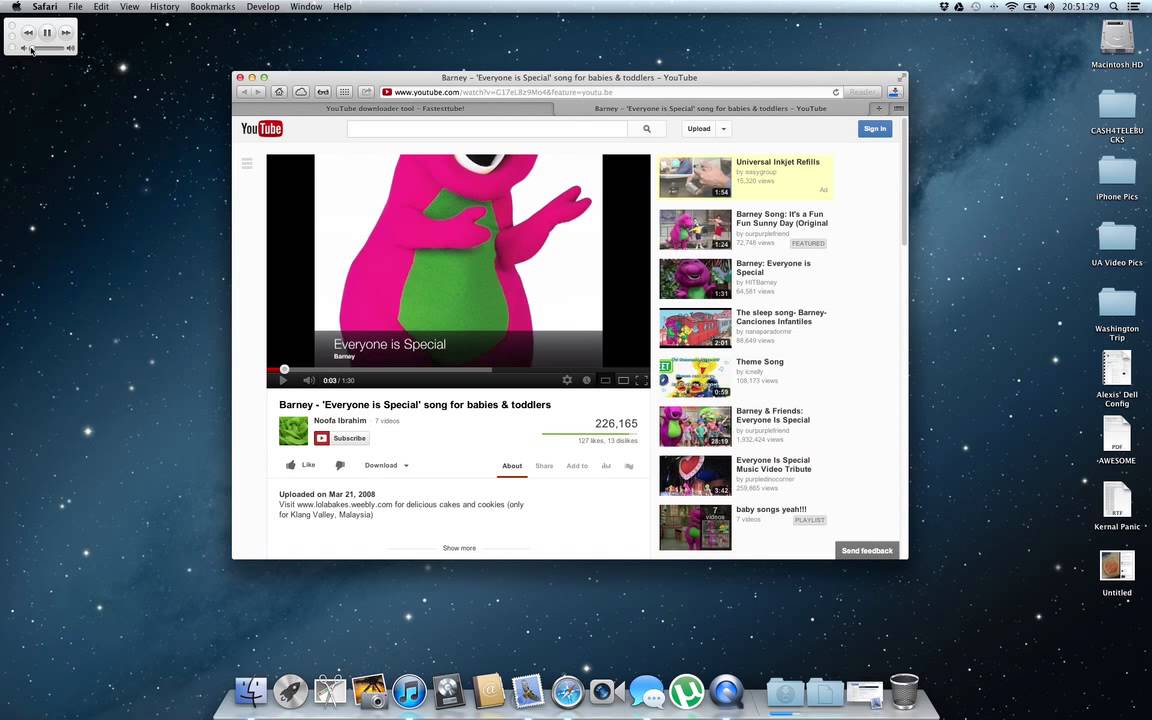Open Finder from the Dock
This screenshot has width=1152, height=720.
pos(251,691)
